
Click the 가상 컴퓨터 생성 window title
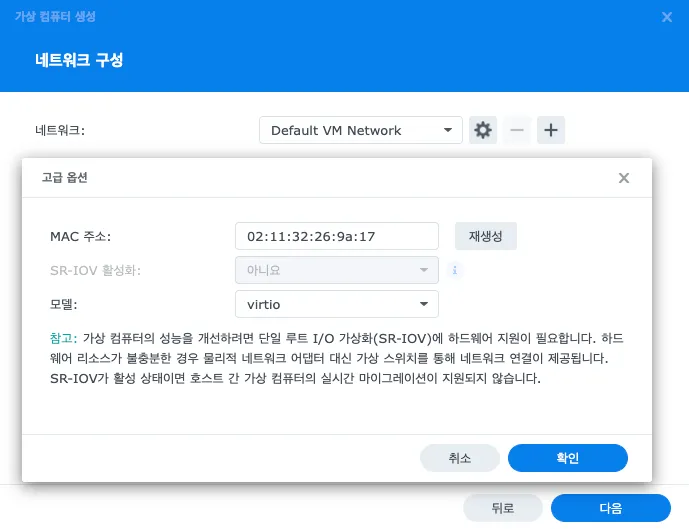55,17
